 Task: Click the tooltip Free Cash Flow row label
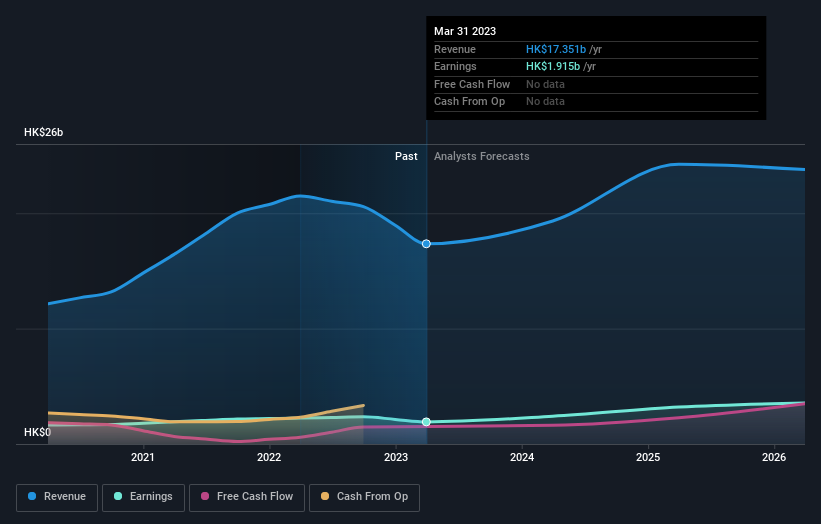(472, 84)
